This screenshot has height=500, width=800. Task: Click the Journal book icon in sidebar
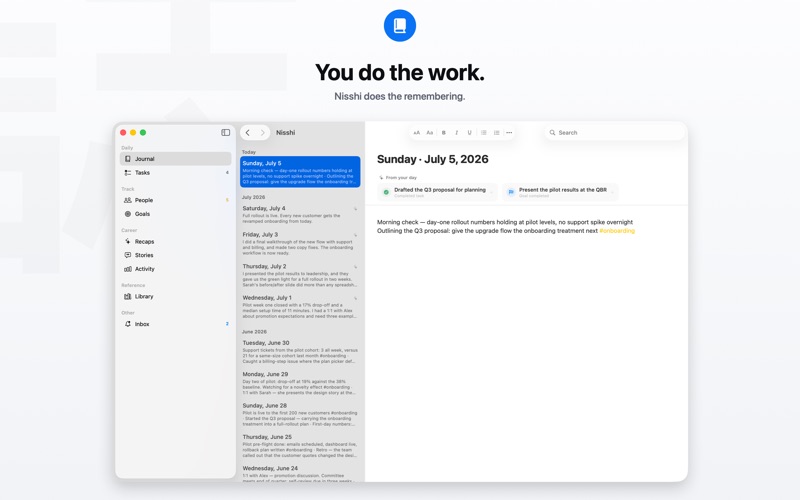(128, 159)
